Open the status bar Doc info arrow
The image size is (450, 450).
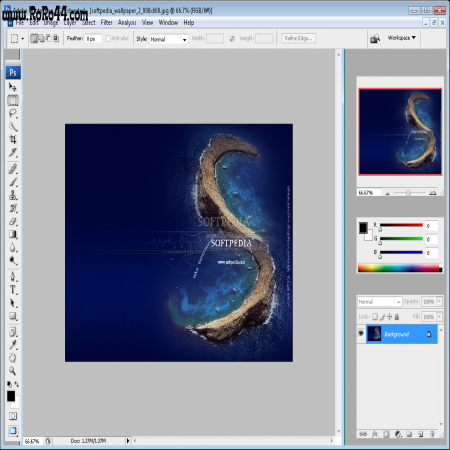pos(128,441)
